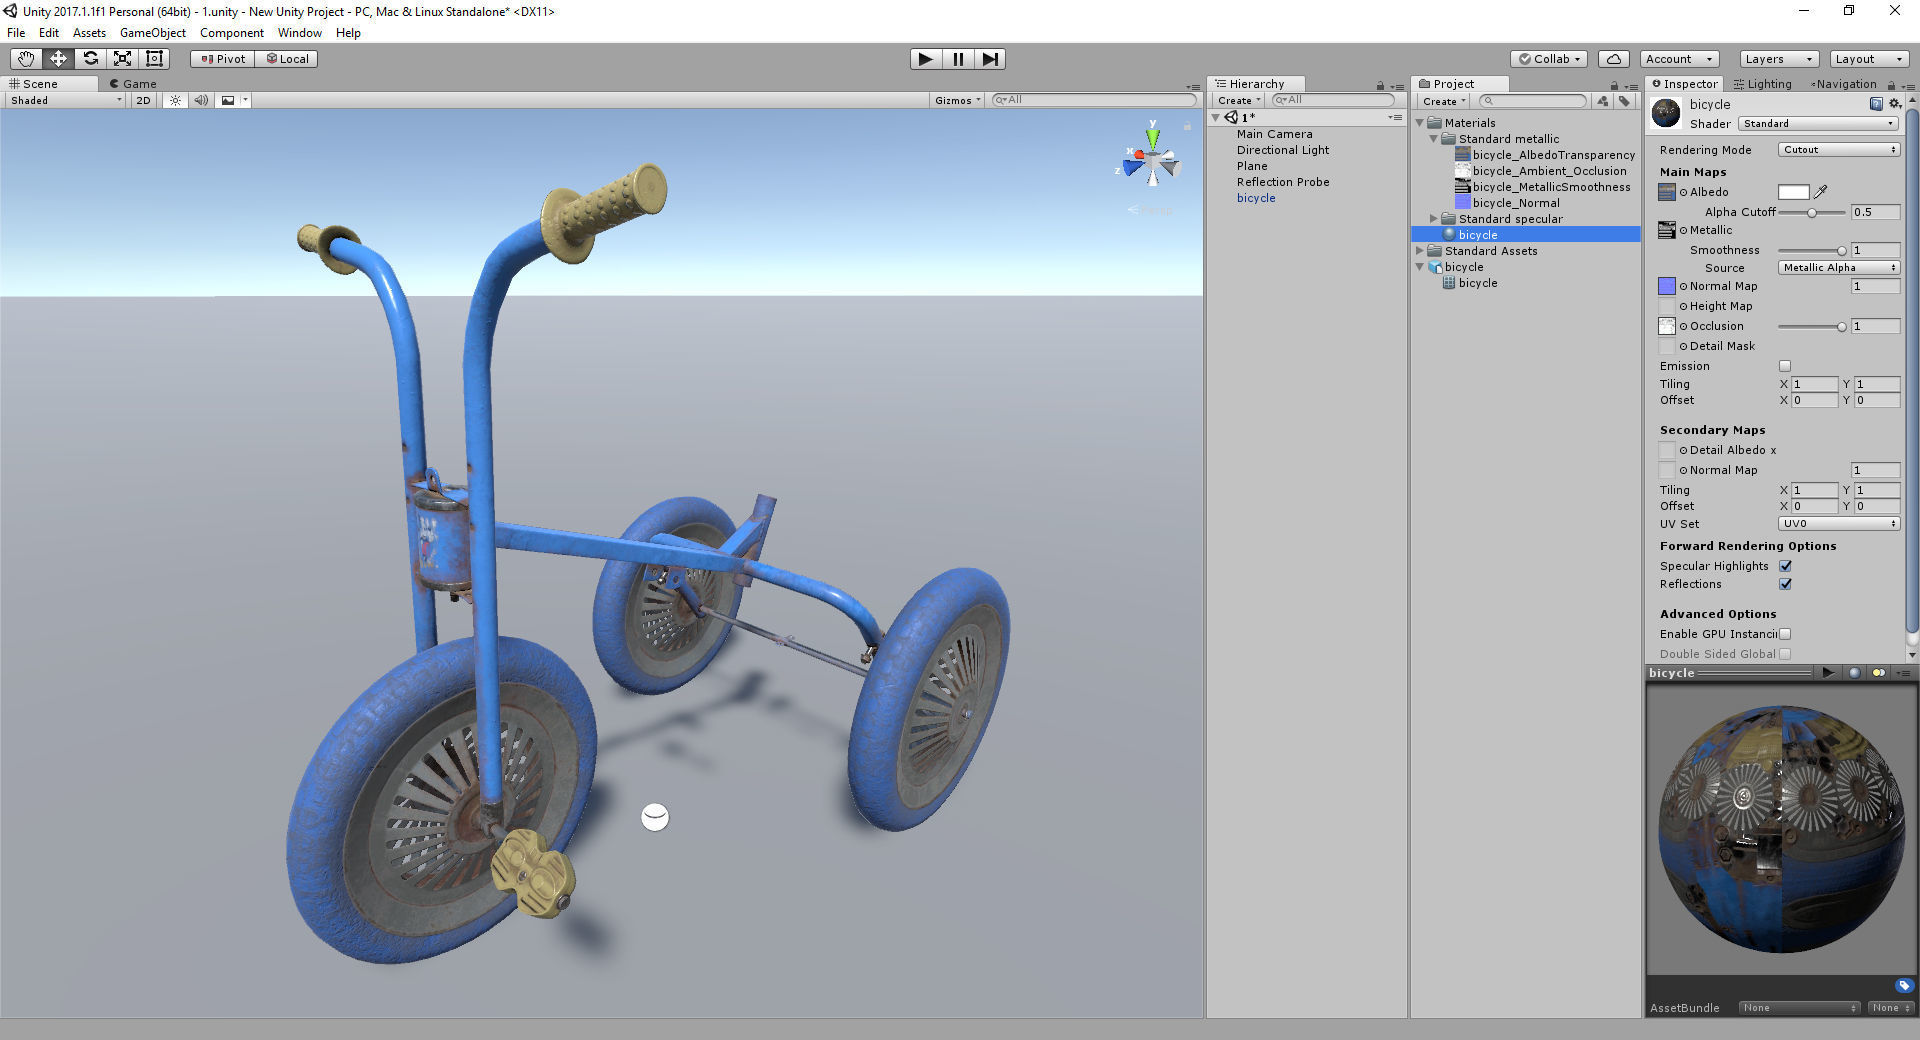Switch to the Lighting tab
Image resolution: width=1920 pixels, height=1040 pixels.
click(1762, 84)
